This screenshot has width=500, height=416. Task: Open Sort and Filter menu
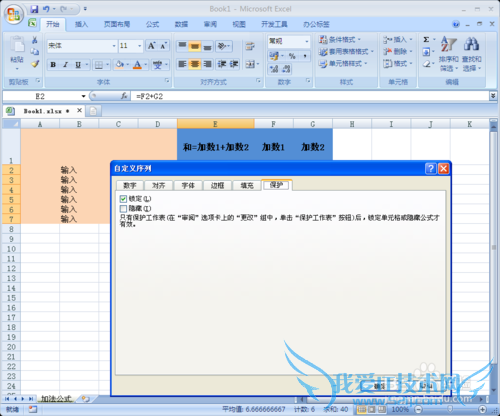448,54
